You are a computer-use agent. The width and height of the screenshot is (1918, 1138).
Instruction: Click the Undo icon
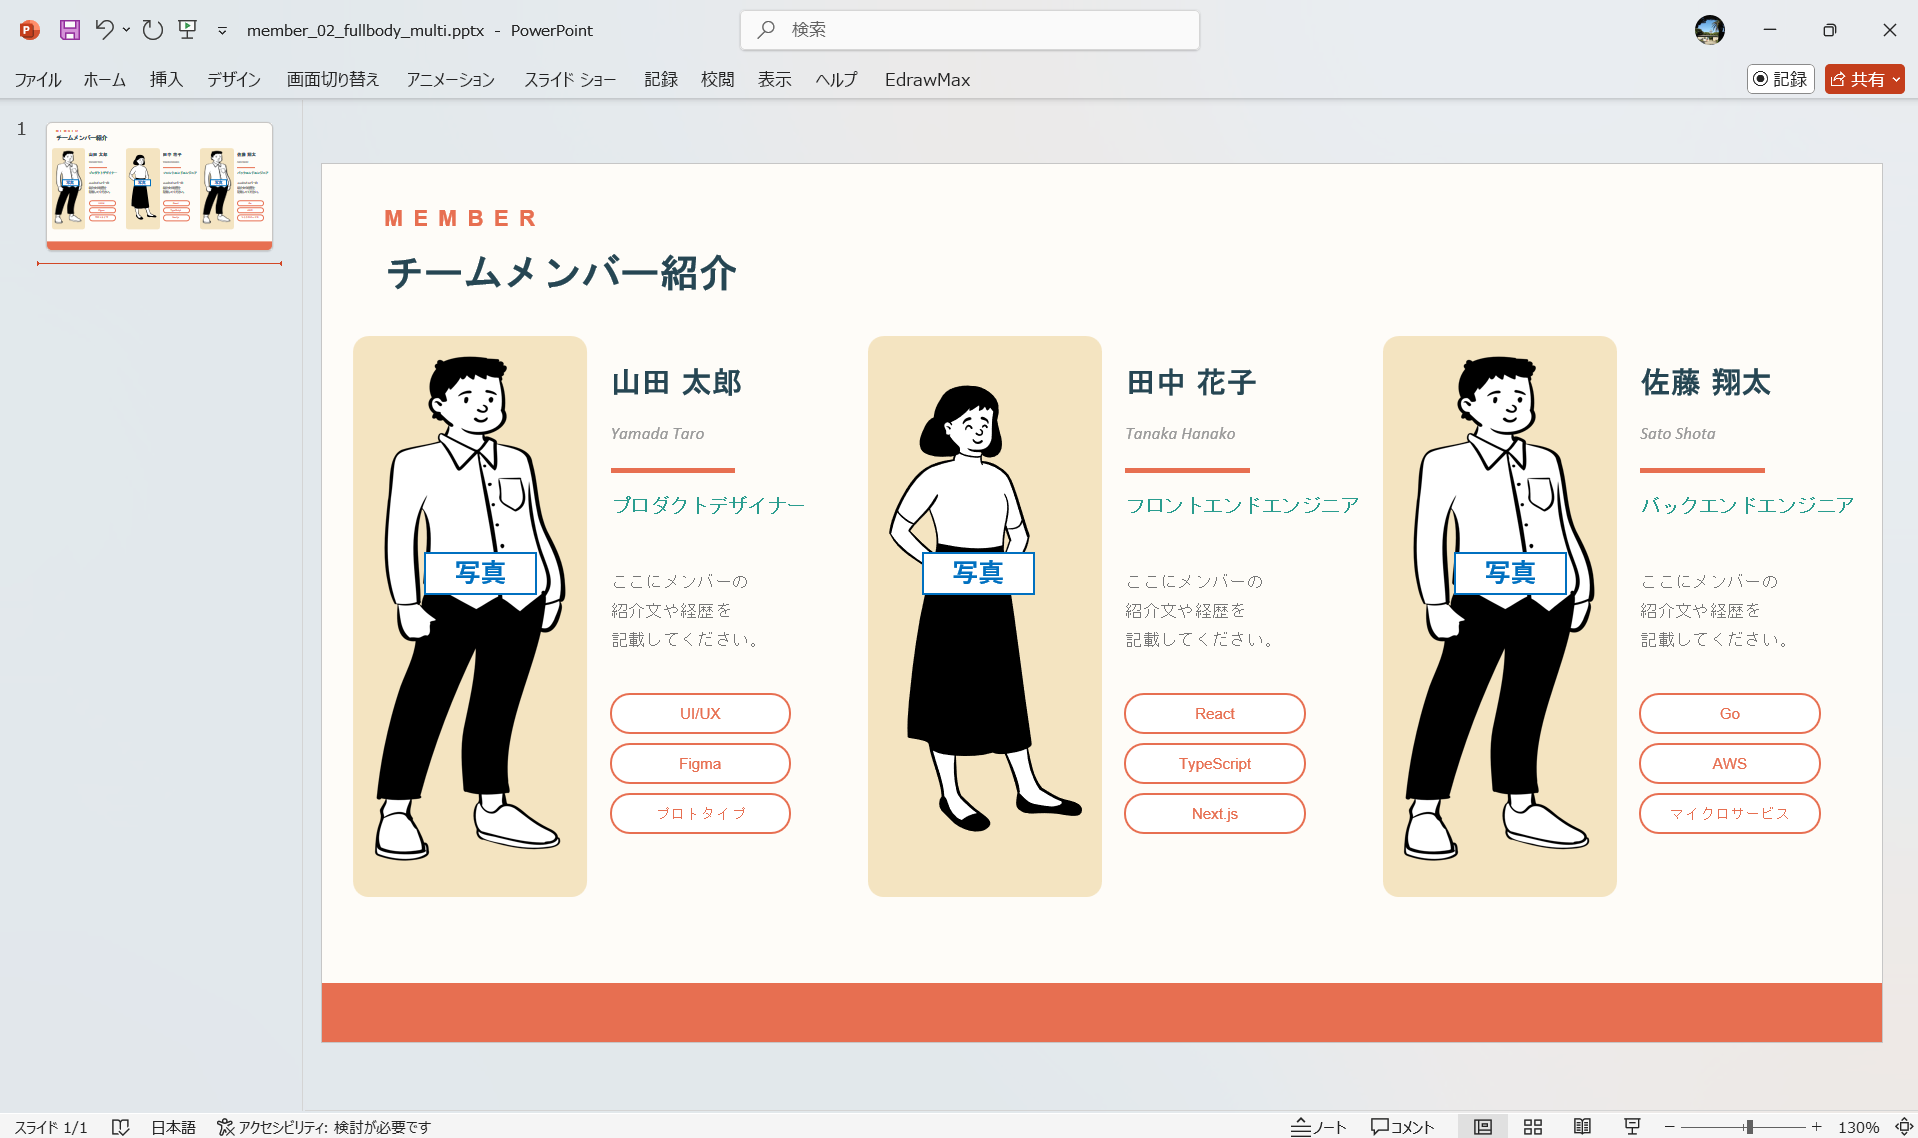click(x=104, y=30)
